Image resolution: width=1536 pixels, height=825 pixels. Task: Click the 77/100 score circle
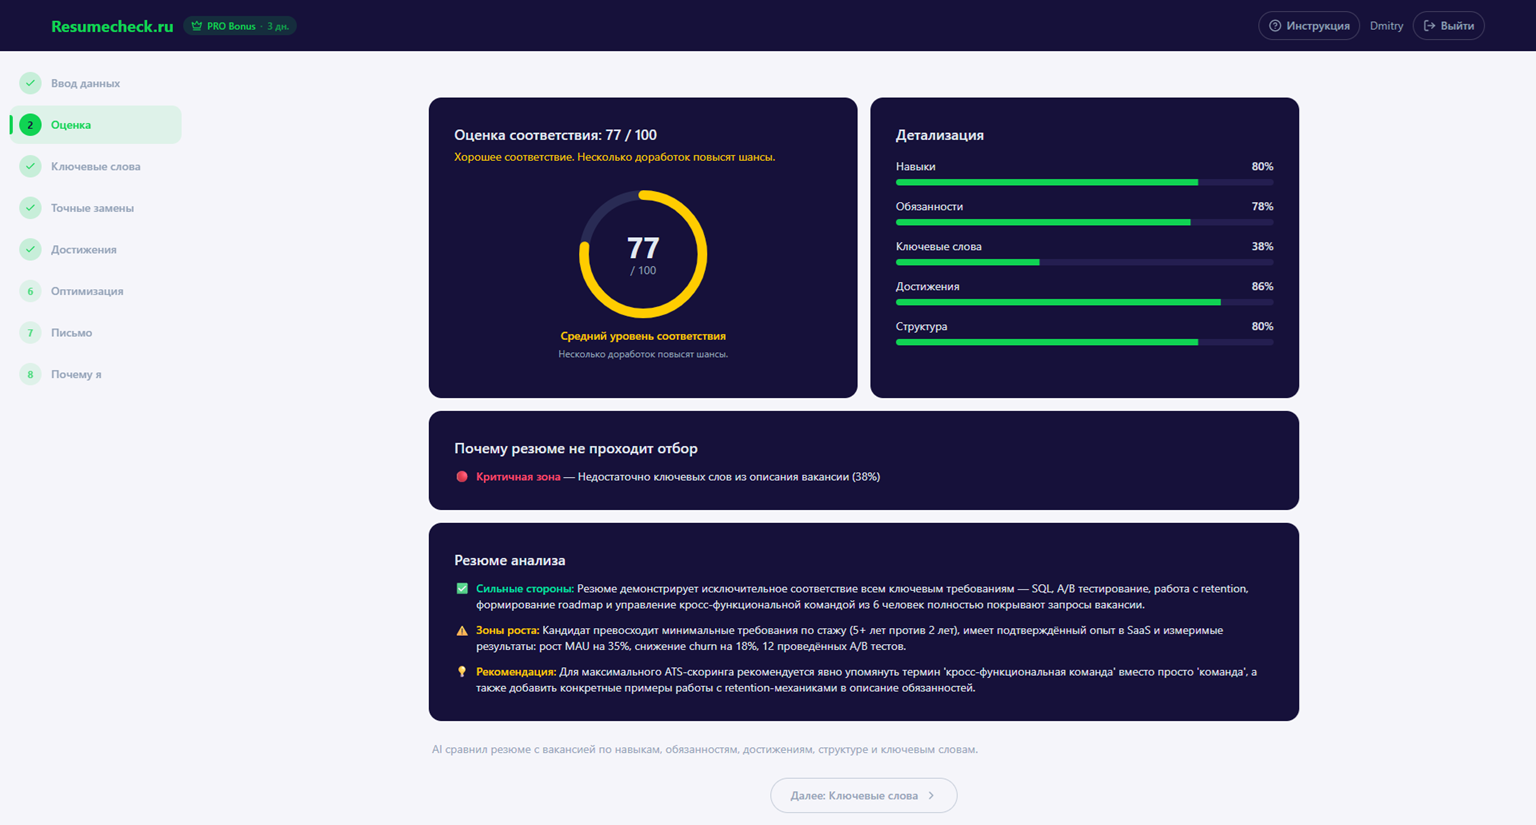pos(643,253)
